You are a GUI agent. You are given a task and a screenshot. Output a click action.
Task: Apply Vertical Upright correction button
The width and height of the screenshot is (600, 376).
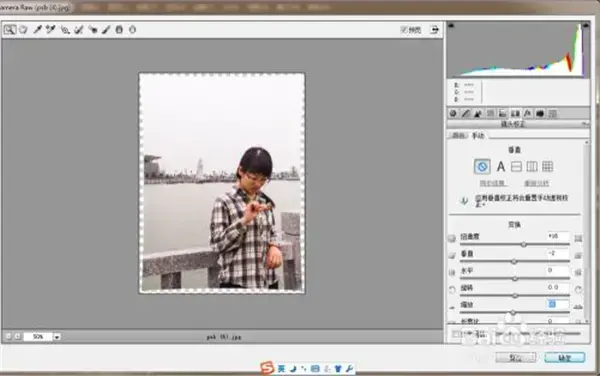coord(532,166)
